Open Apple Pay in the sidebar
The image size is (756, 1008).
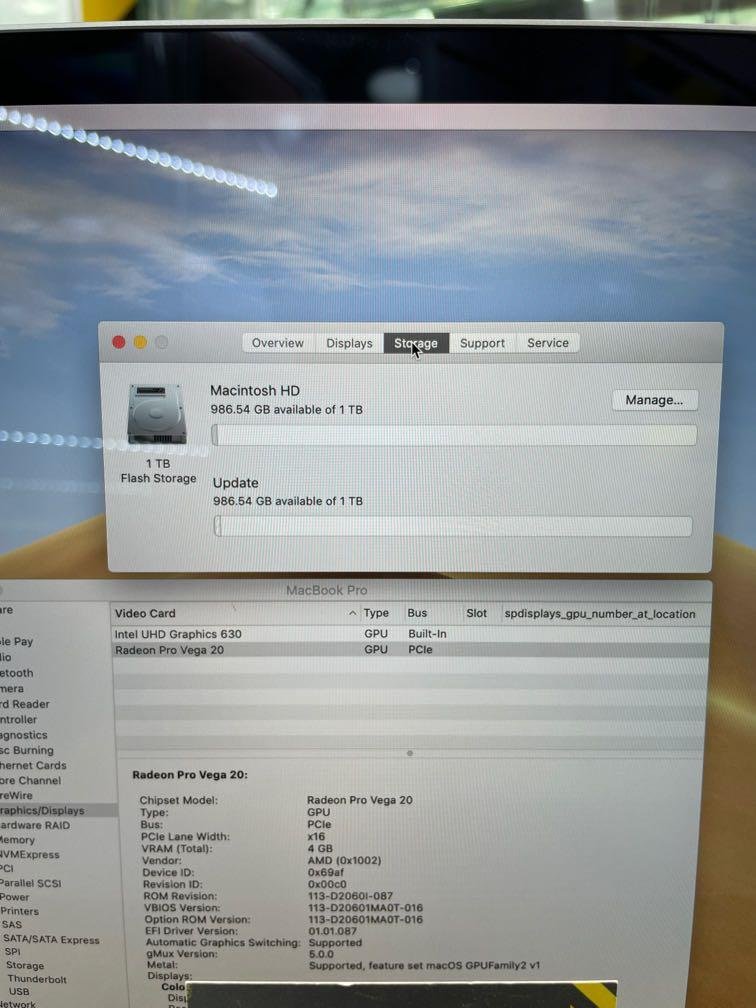(x=17, y=642)
